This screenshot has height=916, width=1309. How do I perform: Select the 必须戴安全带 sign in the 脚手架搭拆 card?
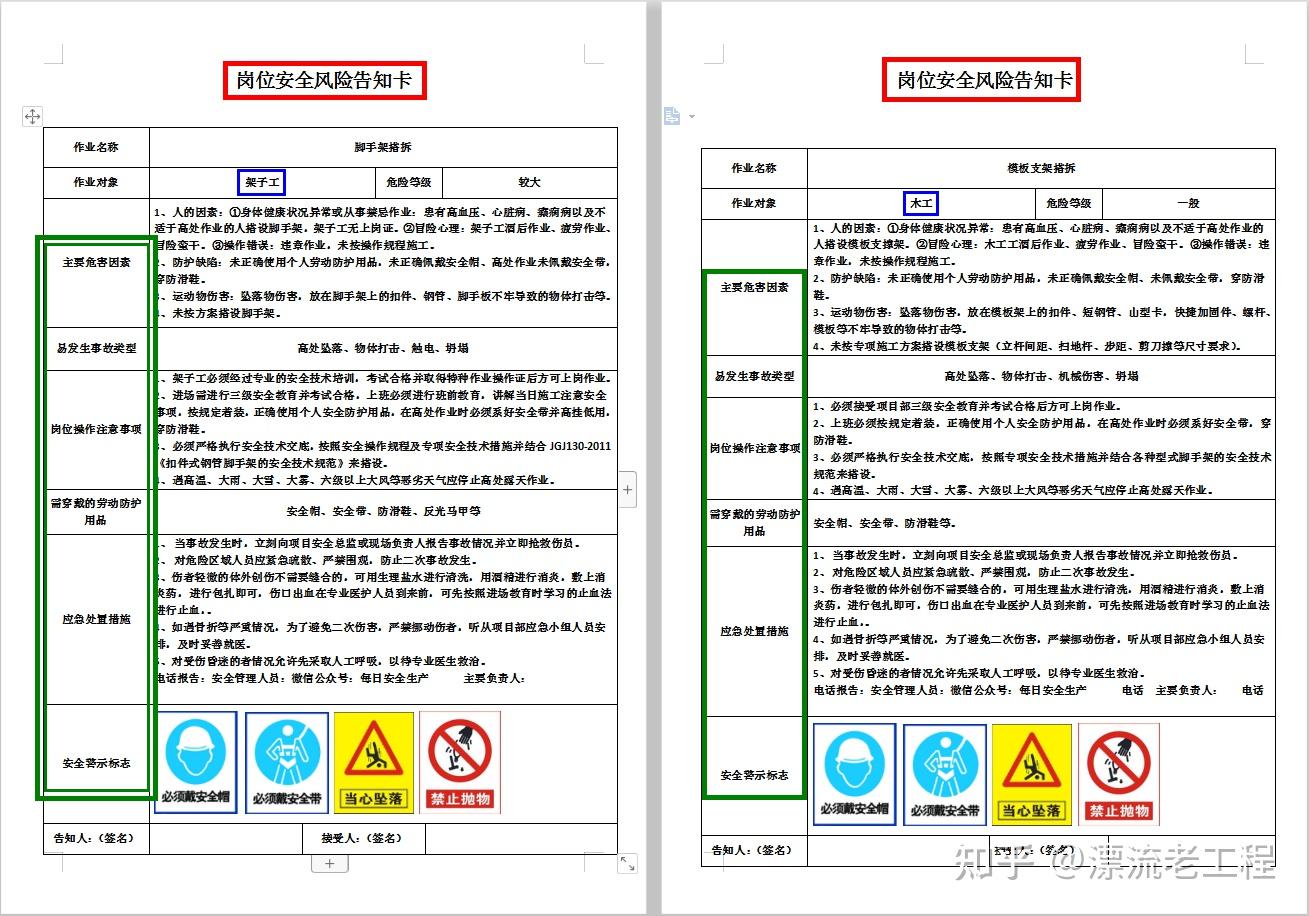286,762
